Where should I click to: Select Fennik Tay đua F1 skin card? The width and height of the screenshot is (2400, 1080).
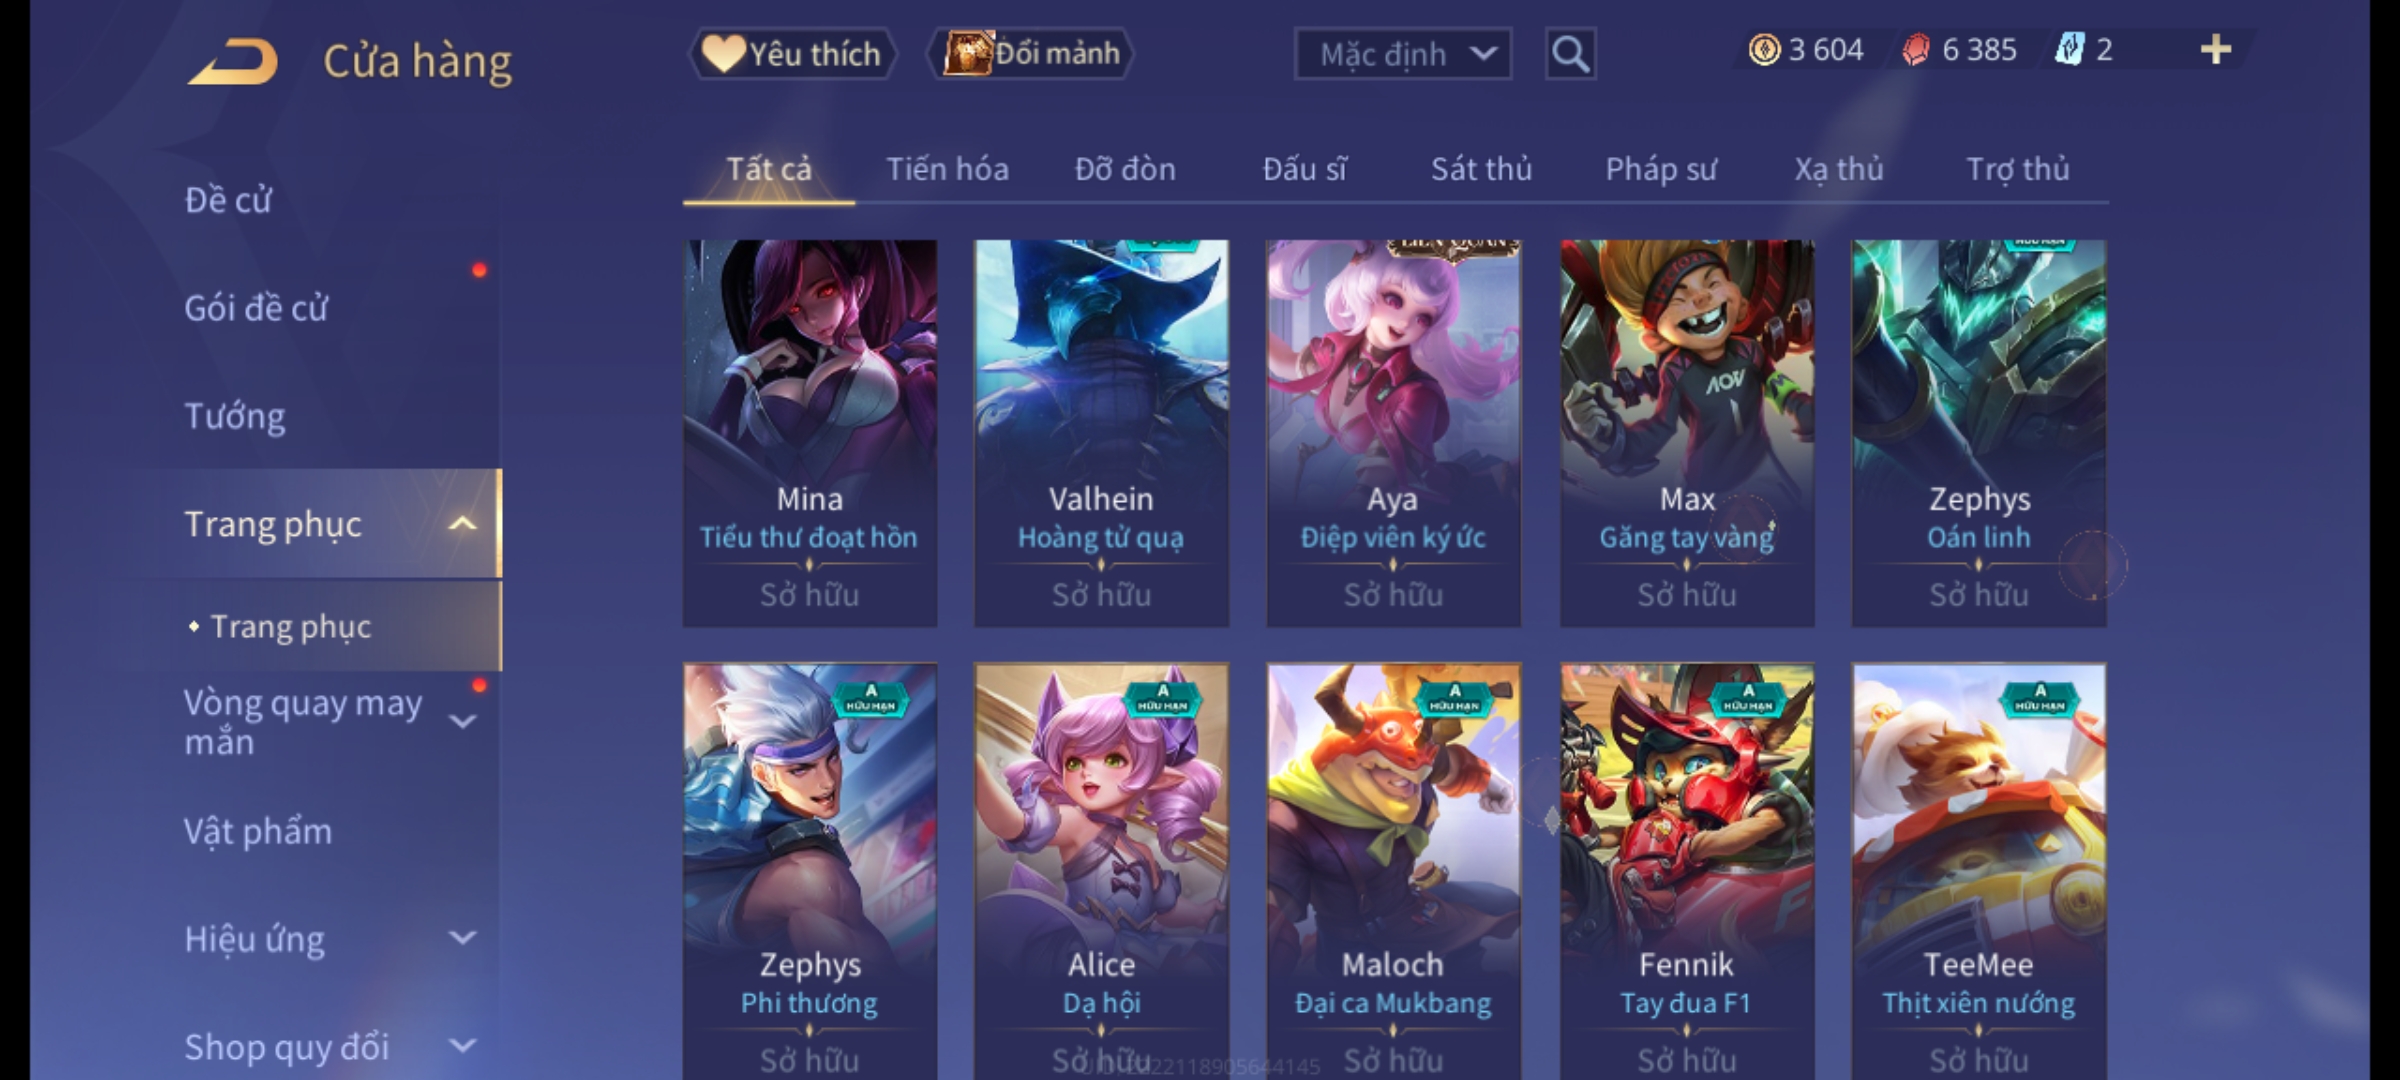click(x=1687, y=870)
